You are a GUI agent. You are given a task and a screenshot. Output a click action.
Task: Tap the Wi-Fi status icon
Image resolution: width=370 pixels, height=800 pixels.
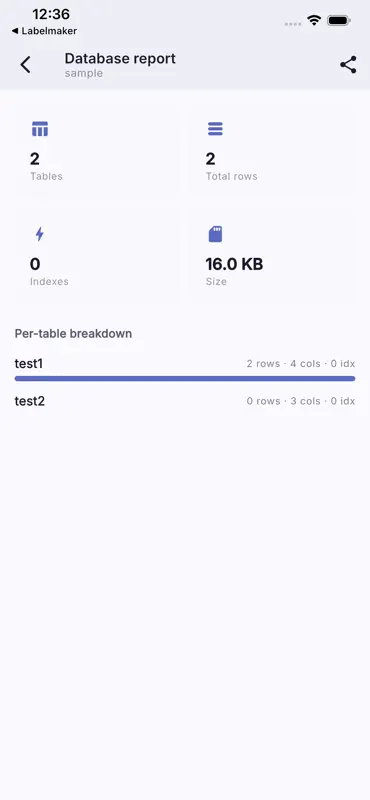314,20
